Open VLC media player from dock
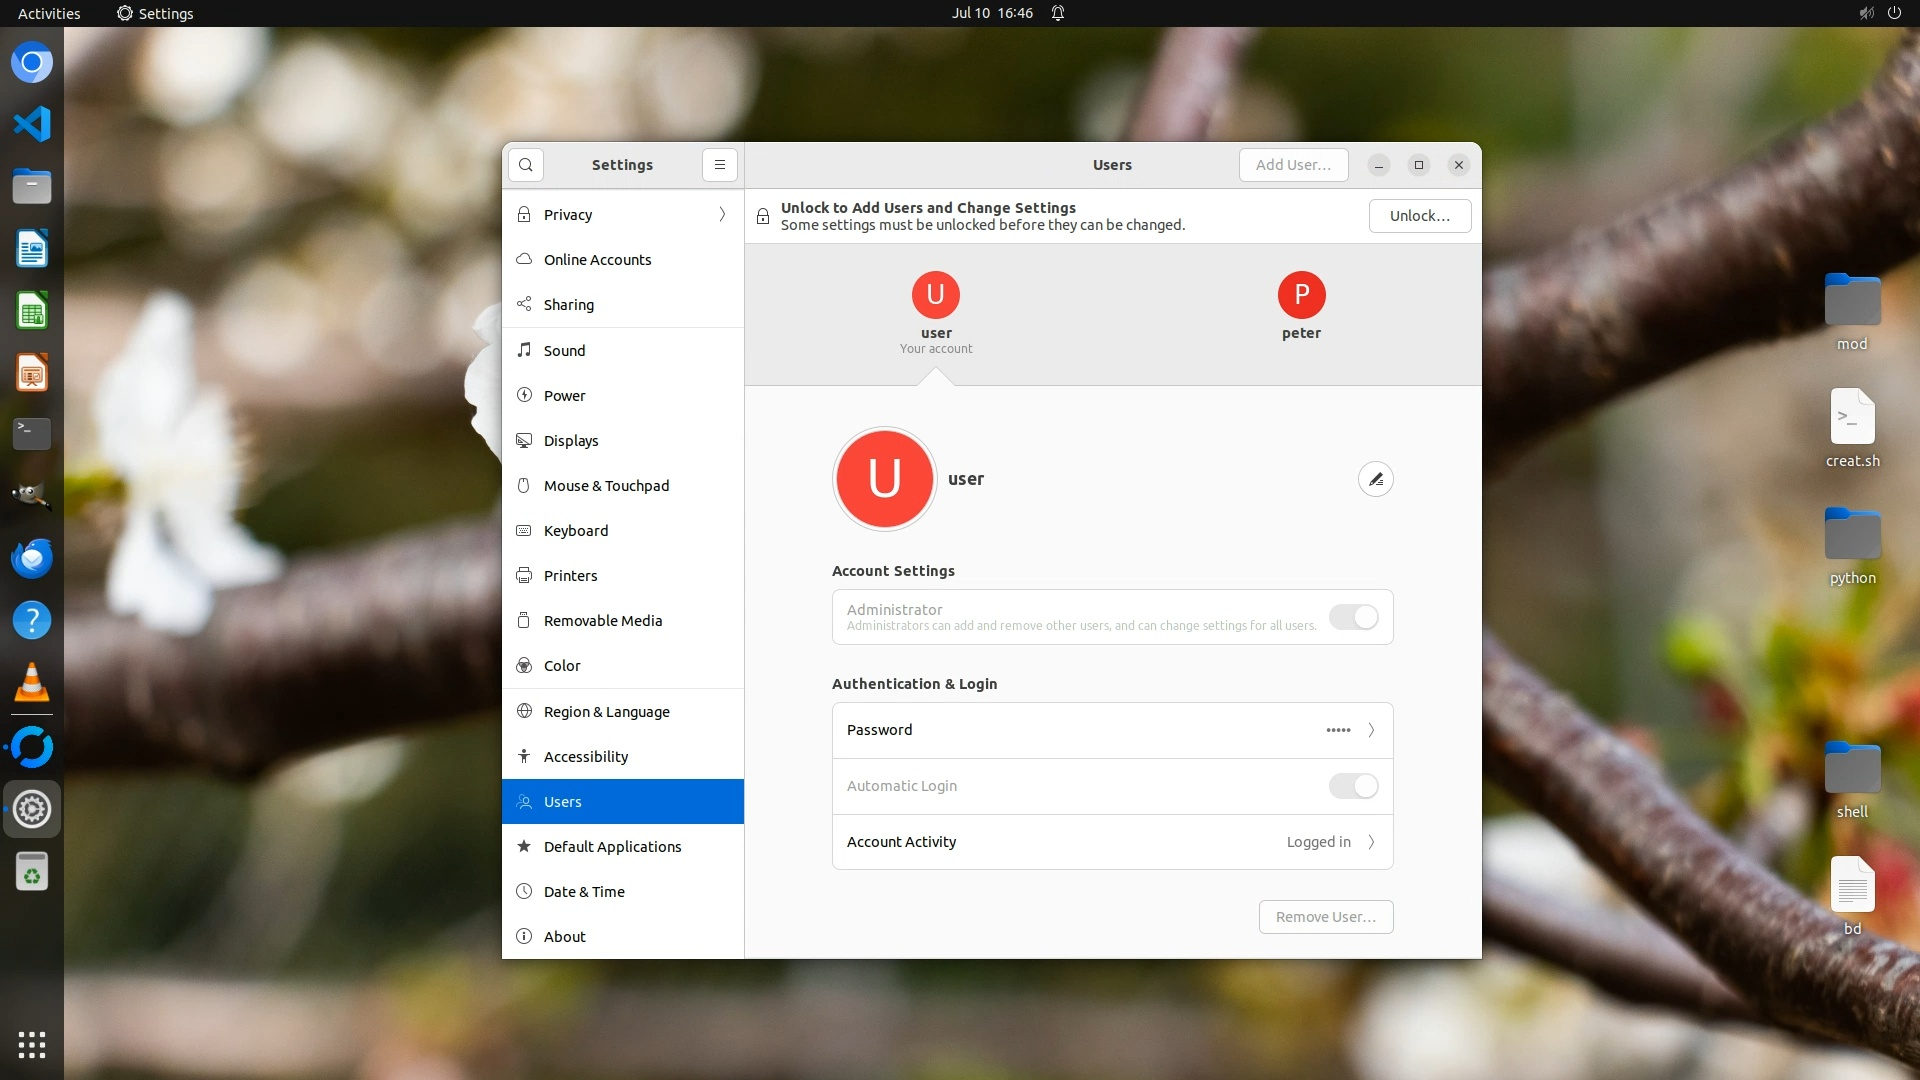This screenshot has width=1920, height=1080. pyautogui.click(x=32, y=683)
